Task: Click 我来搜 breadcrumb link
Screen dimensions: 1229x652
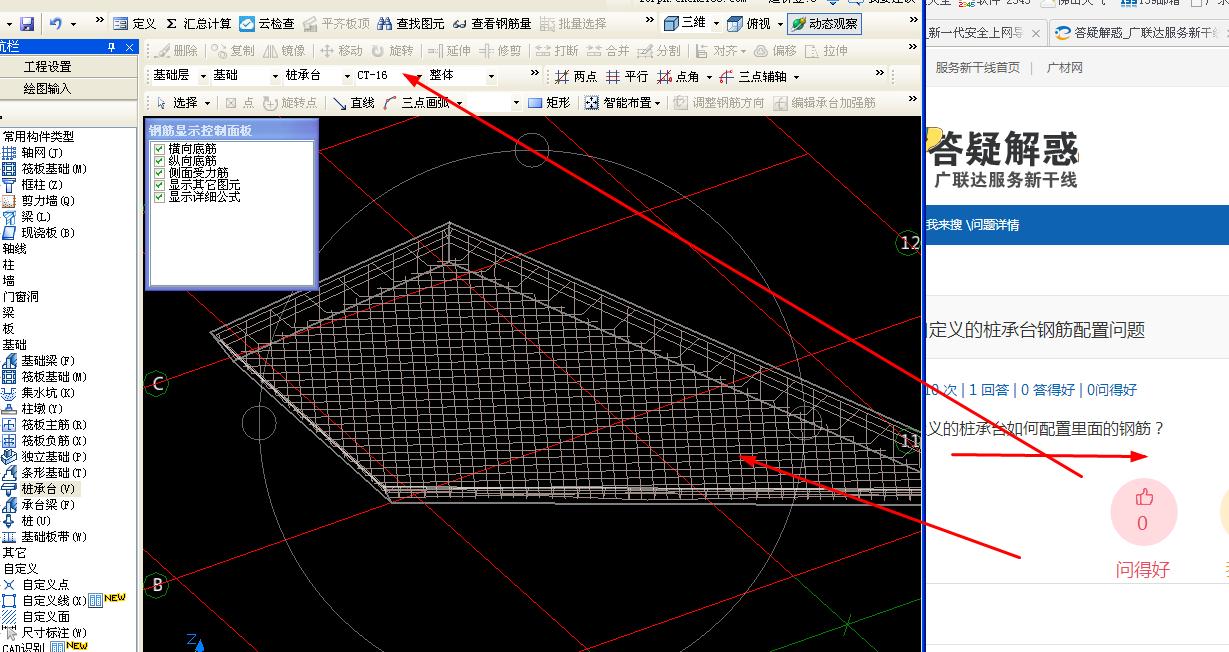Action: click(x=944, y=225)
